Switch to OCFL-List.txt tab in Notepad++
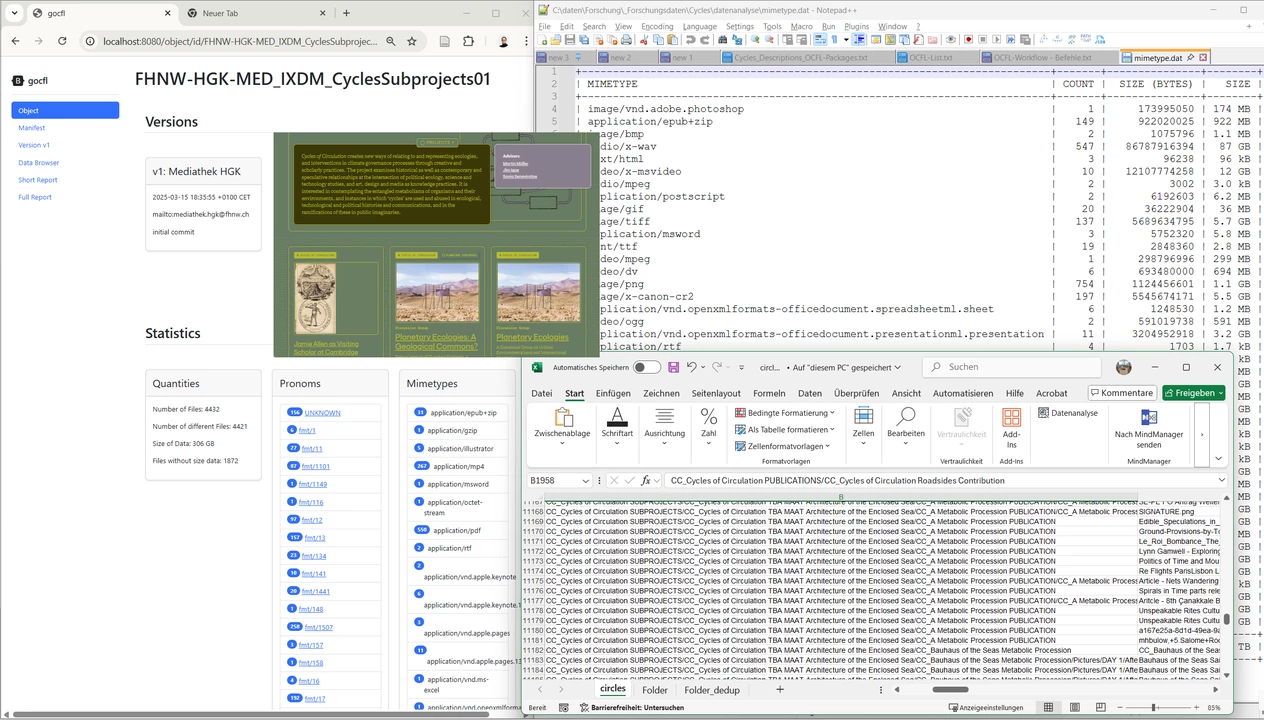 point(930,58)
